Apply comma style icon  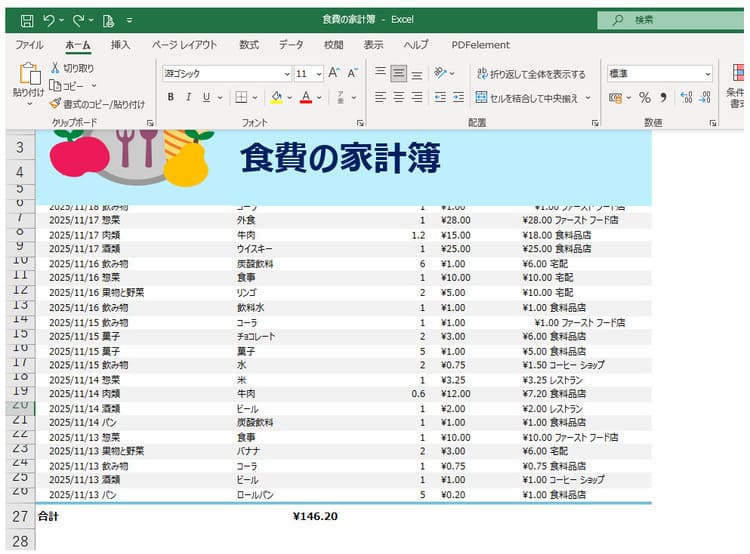coord(663,98)
